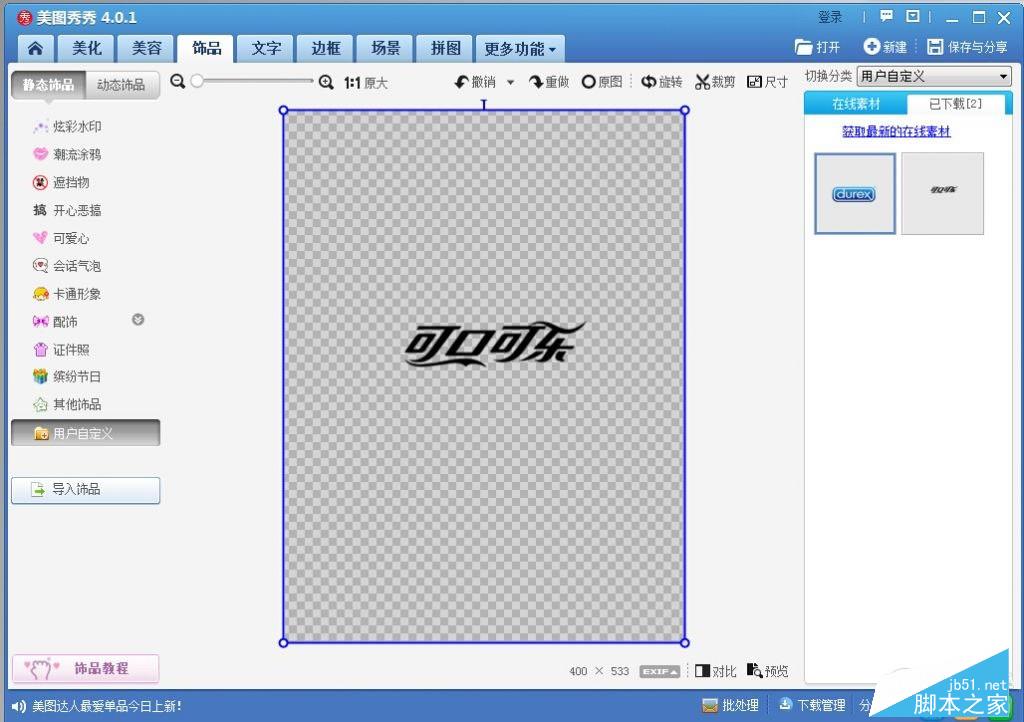Choose the 开心恶搞 category
Image resolution: width=1024 pixels, height=722 pixels.
click(67, 210)
